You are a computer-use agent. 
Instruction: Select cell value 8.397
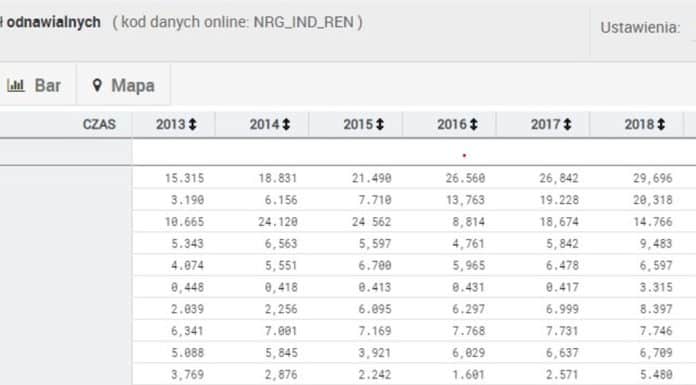[x=656, y=309]
